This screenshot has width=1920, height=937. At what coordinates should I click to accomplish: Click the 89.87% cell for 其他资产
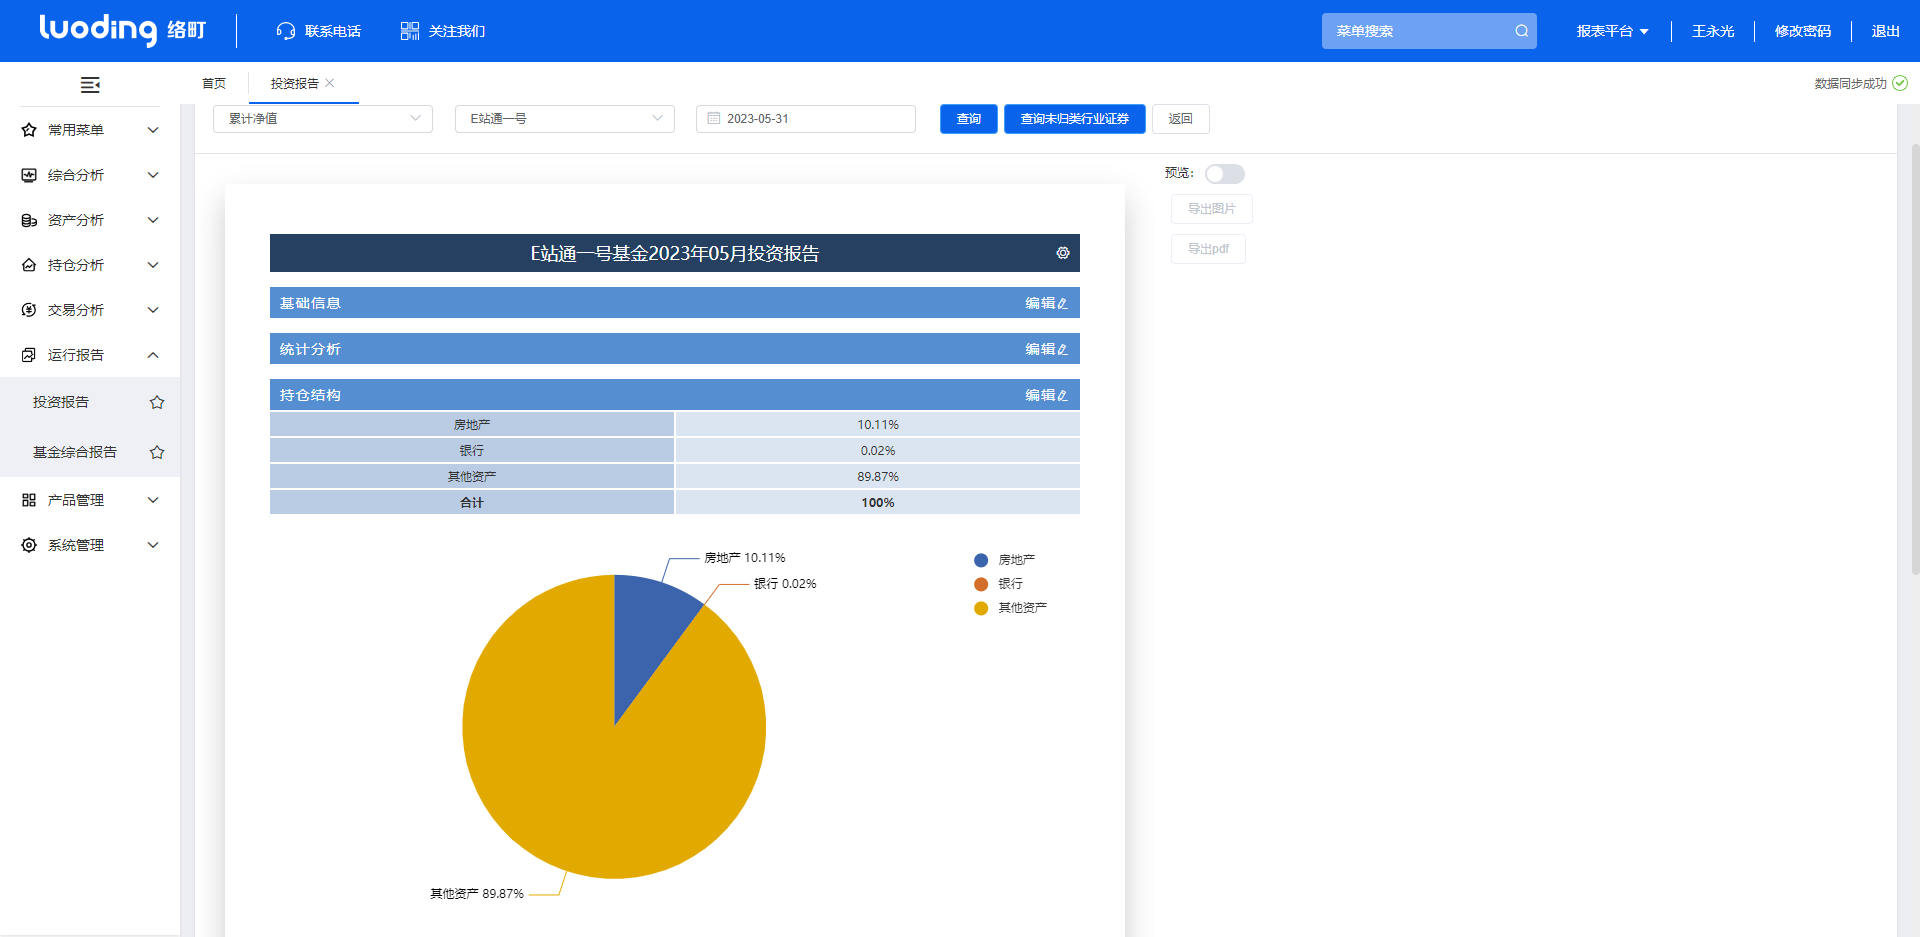click(x=878, y=477)
